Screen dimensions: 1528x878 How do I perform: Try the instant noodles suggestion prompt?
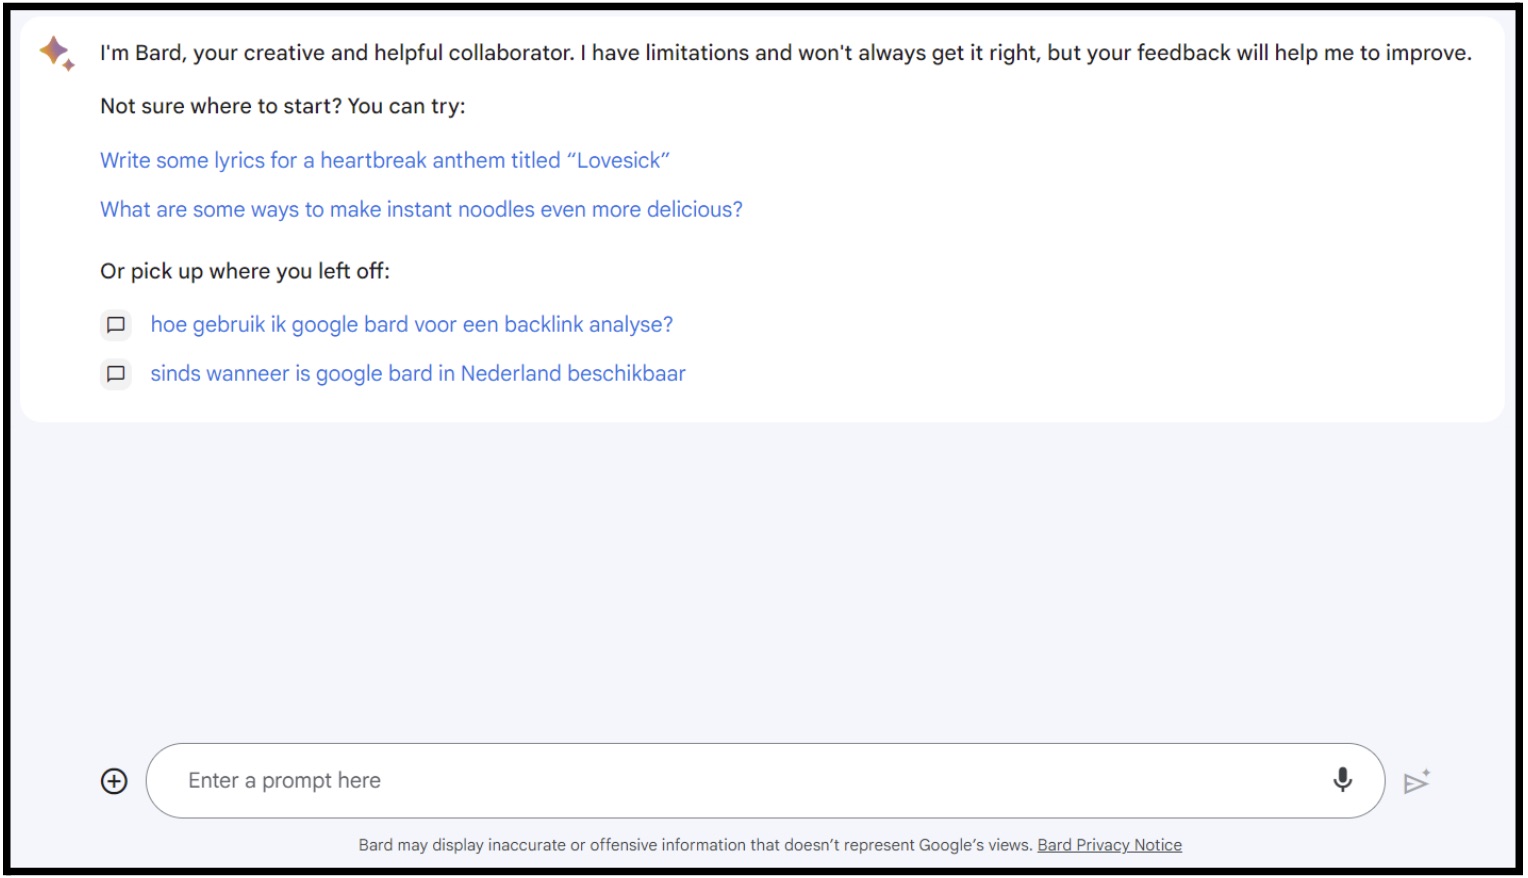(x=421, y=209)
